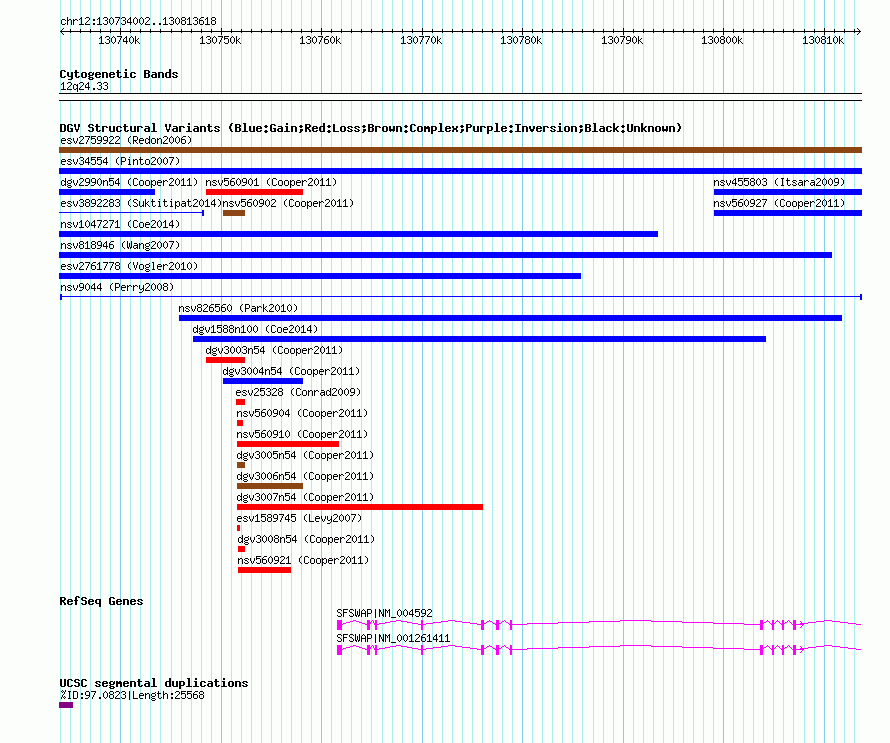Open the nsv560902 (Cooper2011) label
Screen dimensions: 890x743
[288, 203]
